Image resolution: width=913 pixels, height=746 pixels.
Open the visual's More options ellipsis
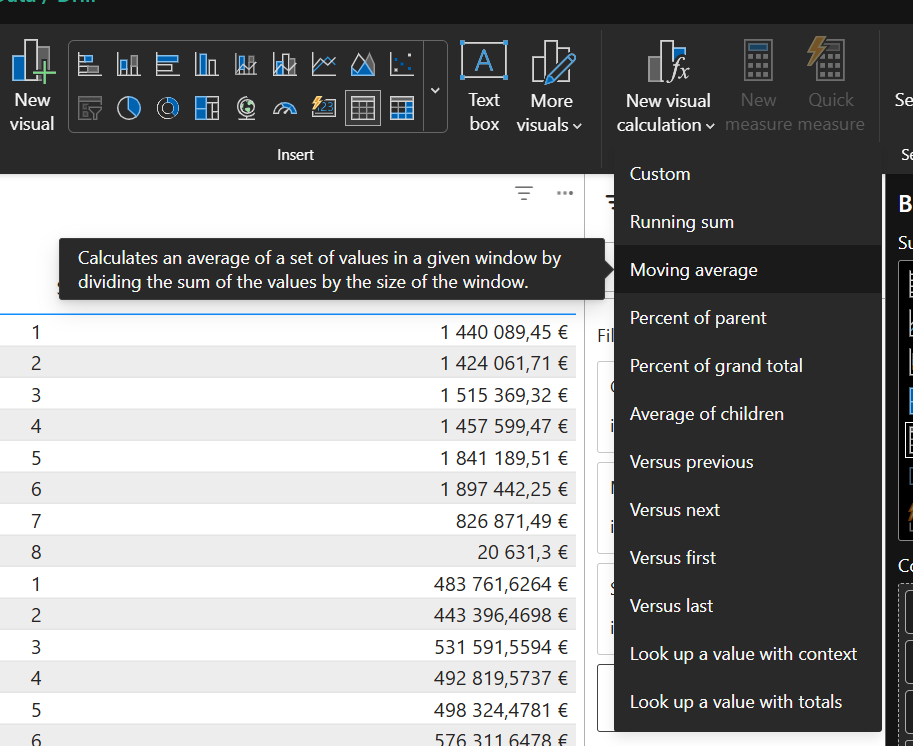(x=565, y=193)
